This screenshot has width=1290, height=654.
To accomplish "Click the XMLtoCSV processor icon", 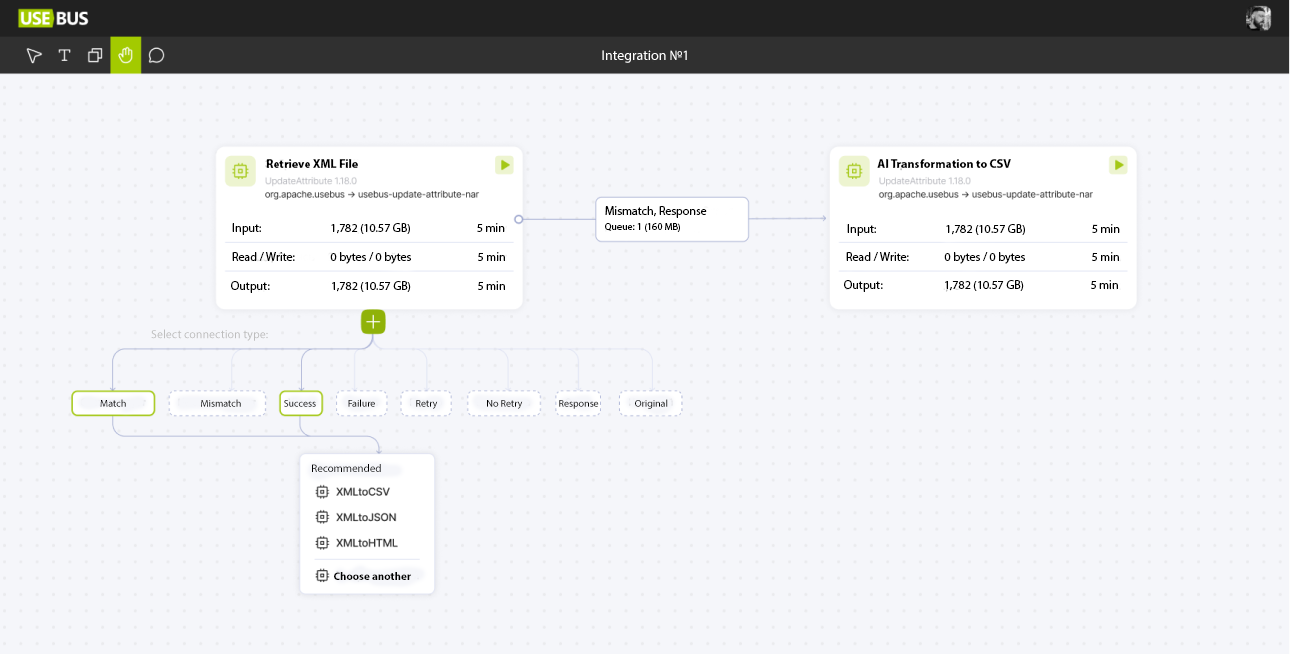I will pos(322,492).
